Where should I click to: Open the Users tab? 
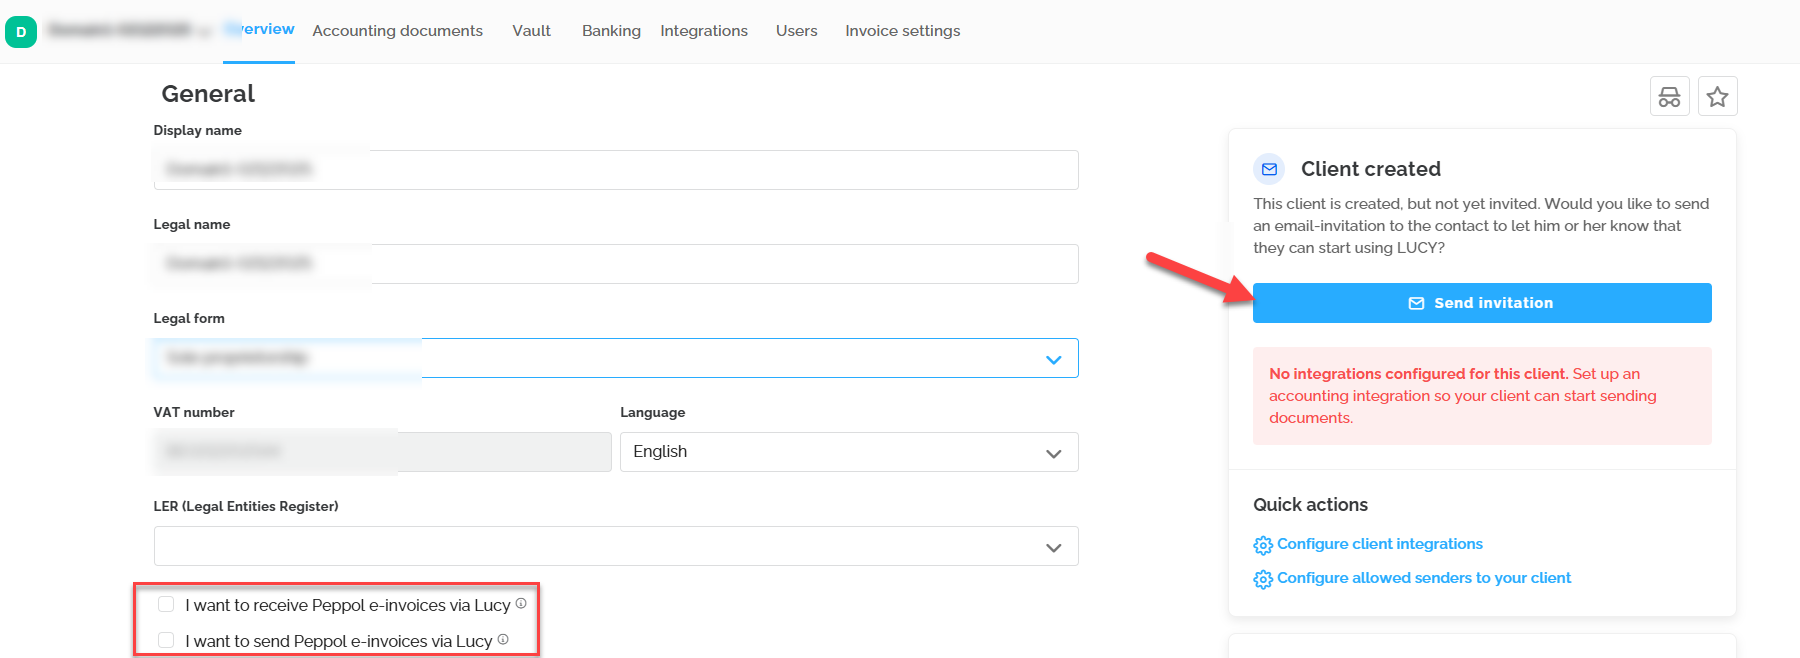click(x=797, y=31)
